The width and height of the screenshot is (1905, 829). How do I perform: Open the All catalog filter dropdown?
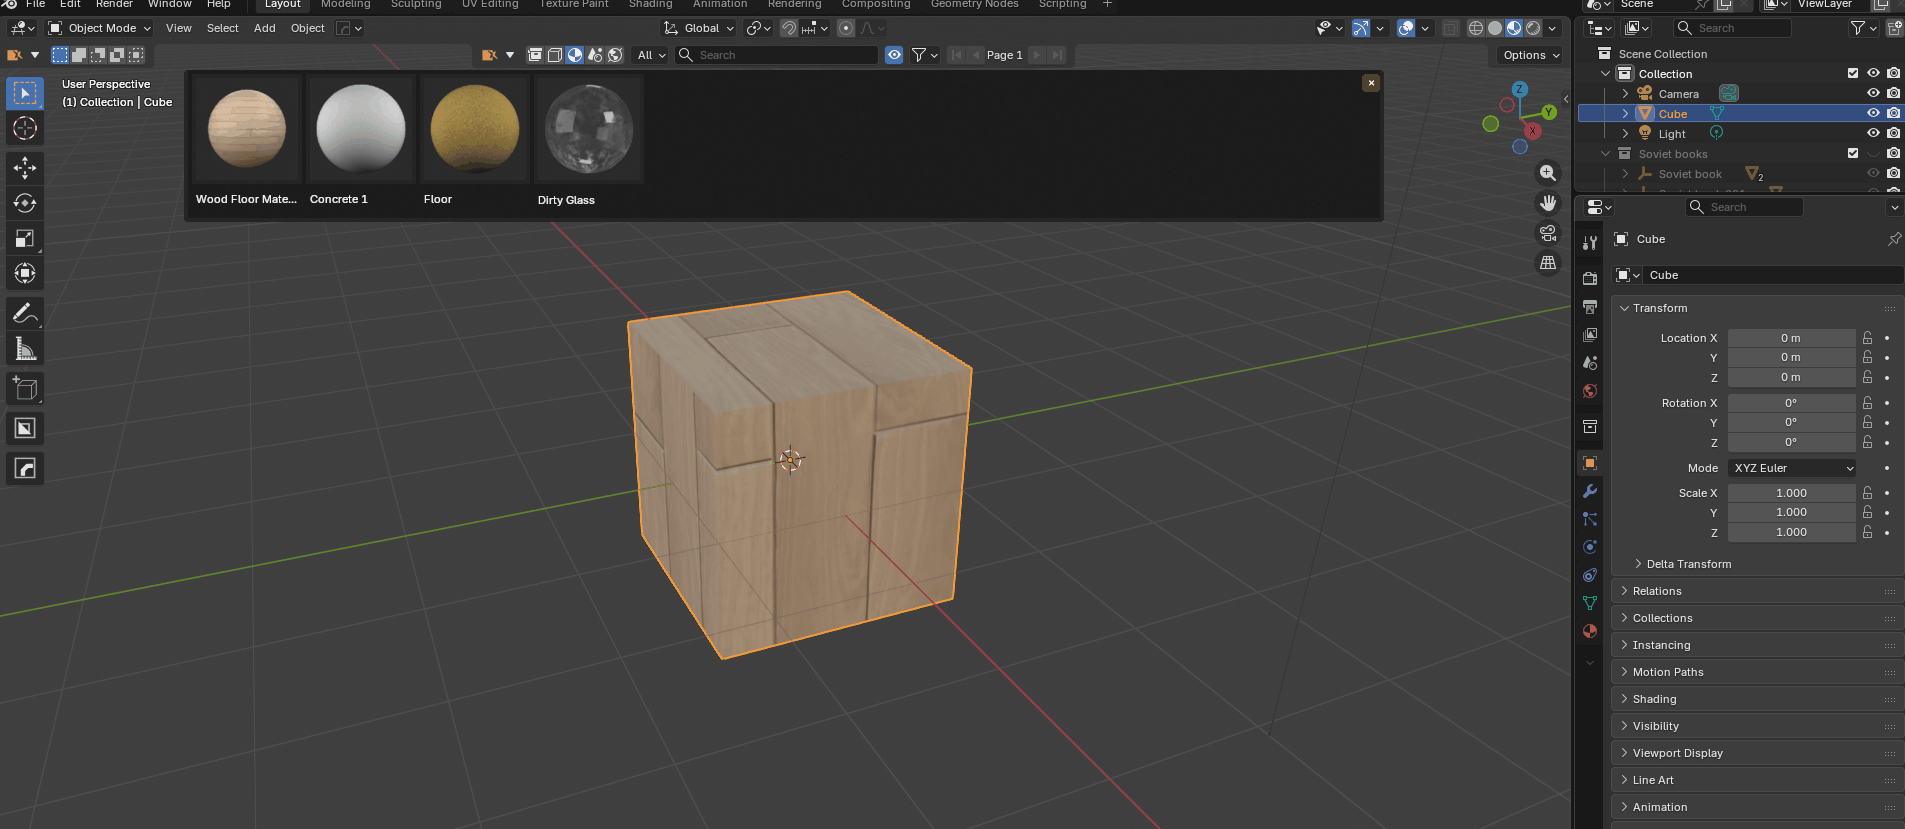[651, 55]
